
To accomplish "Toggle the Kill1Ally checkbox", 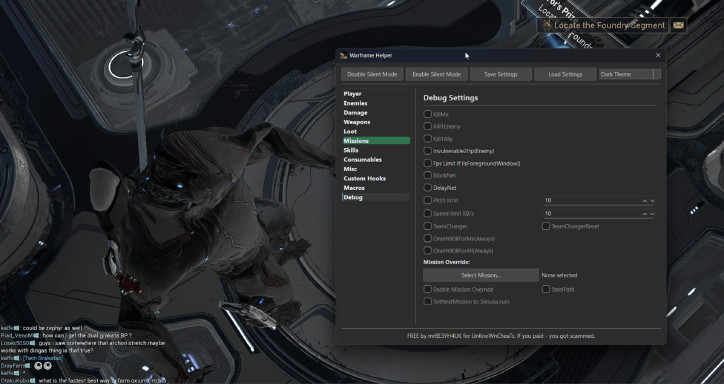I will (428, 138).
